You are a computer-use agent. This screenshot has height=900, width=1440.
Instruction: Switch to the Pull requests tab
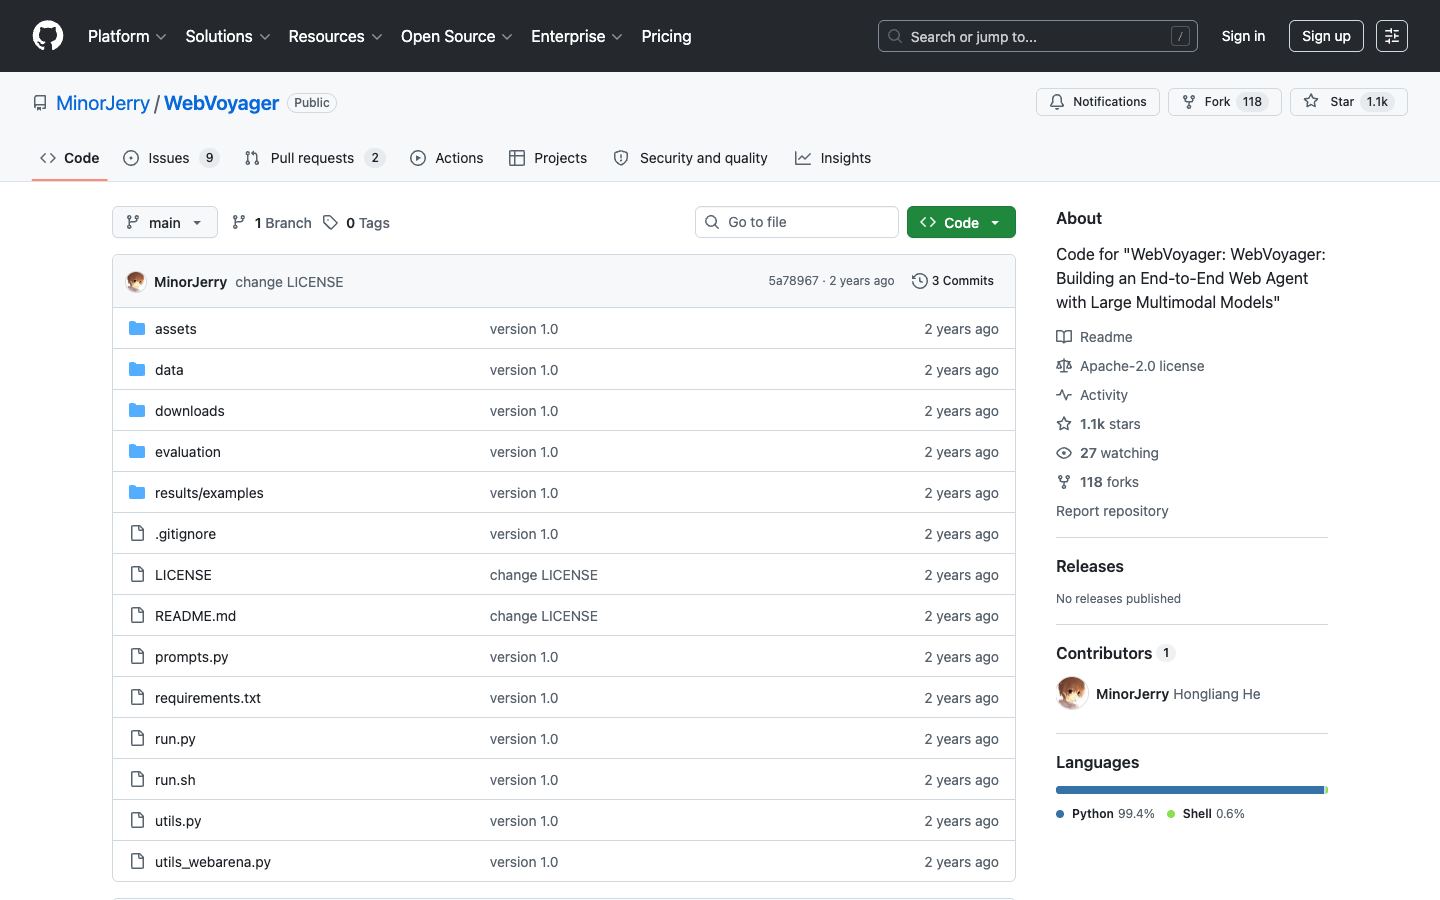314,158
